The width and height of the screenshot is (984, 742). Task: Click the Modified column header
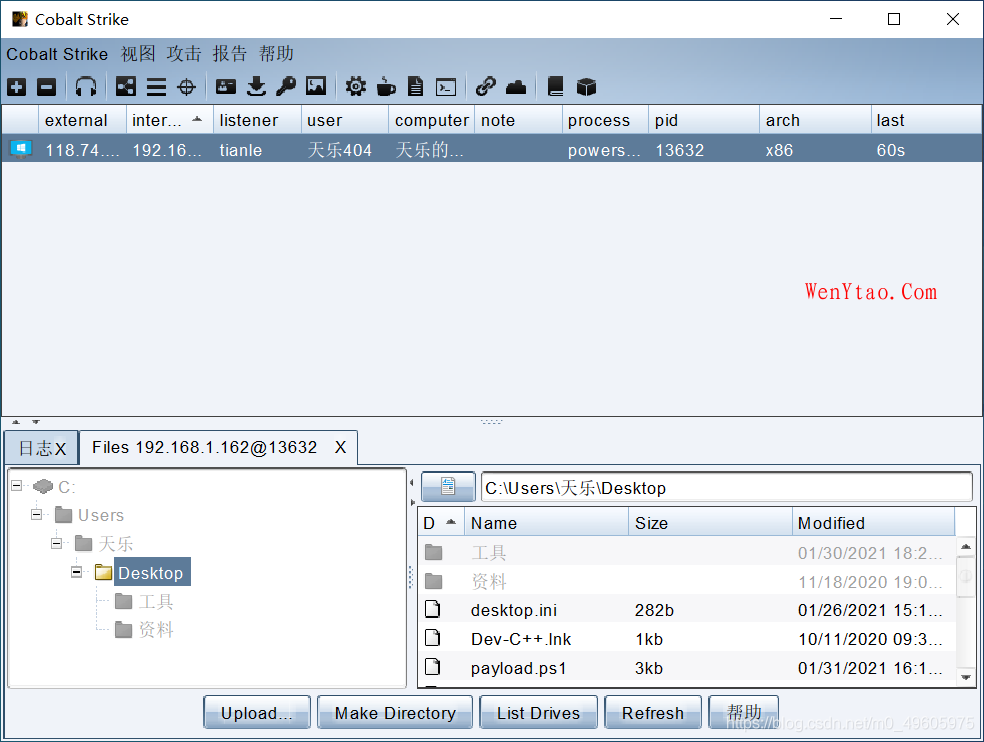pyautogui.click(x=874, y=522)
